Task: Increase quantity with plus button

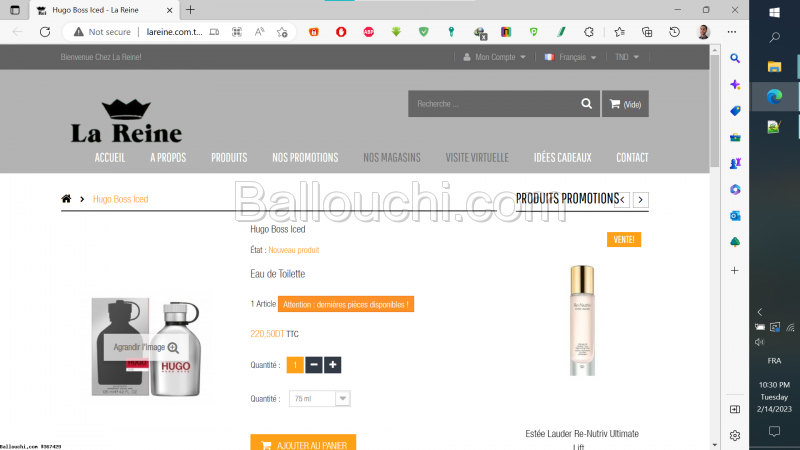Action: 333,365
